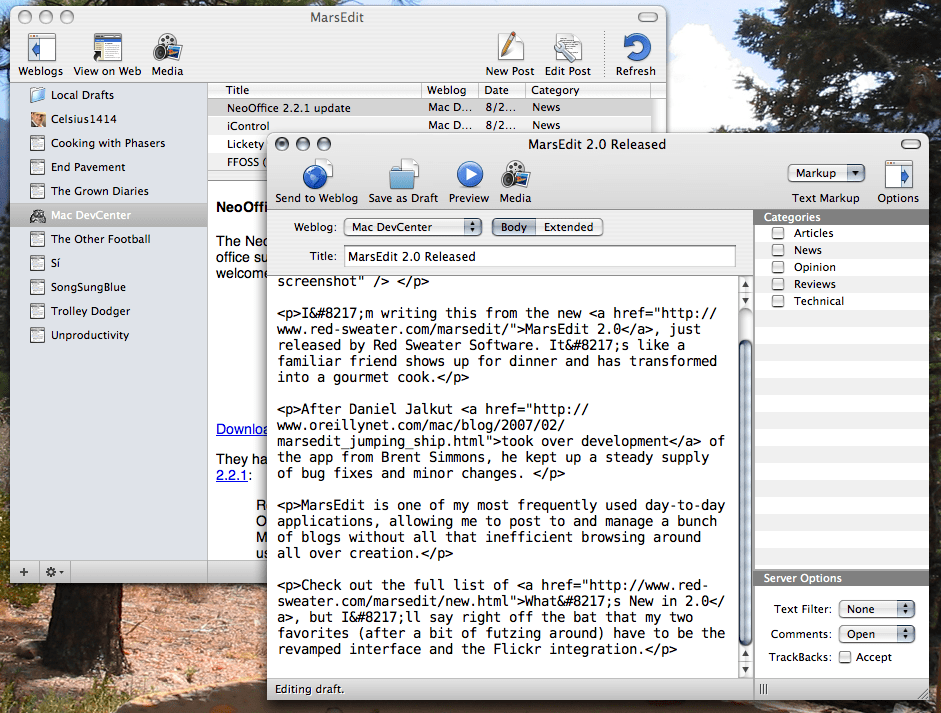Screen dimensions: 941x713
Task: Click the editor scroll down arrow at bottom
Action: pos(745,669)
